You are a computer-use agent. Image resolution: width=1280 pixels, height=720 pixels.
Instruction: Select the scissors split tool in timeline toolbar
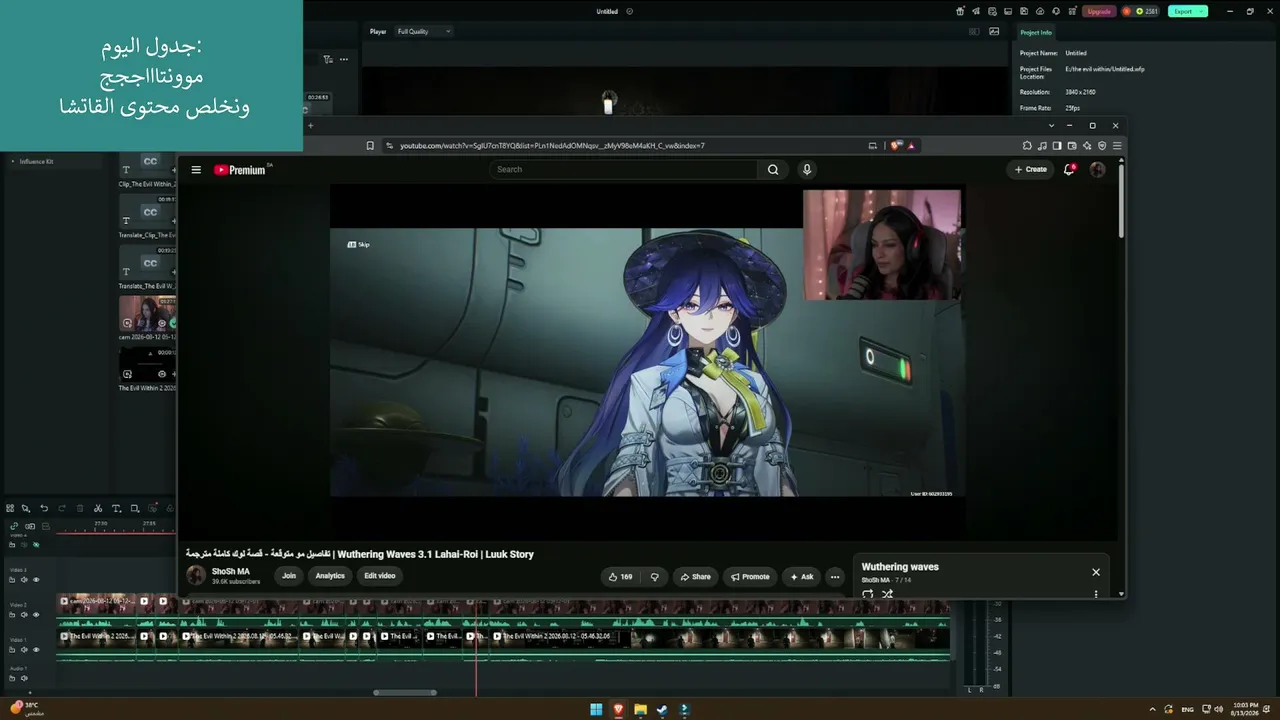point(98,508)
